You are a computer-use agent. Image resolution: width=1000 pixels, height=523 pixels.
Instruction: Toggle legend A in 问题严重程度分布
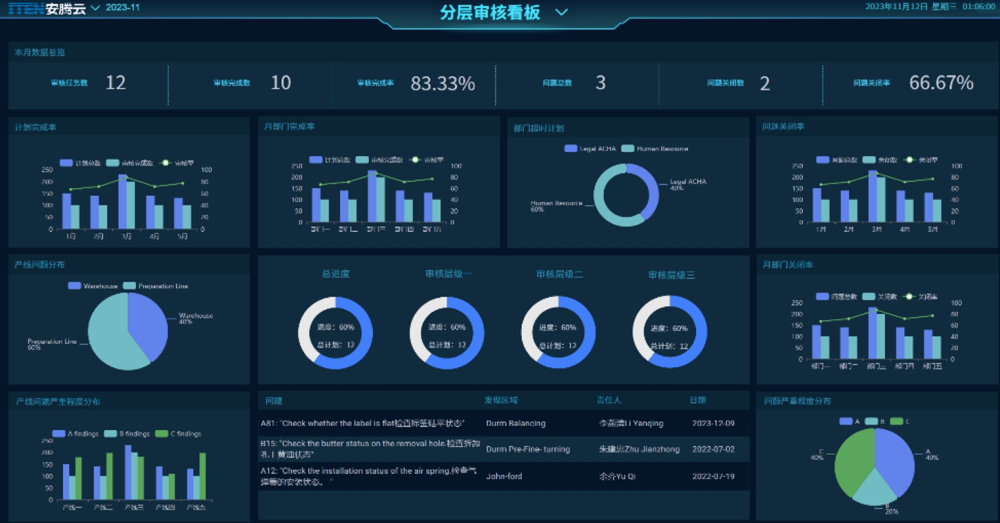[x=850, y=421]
